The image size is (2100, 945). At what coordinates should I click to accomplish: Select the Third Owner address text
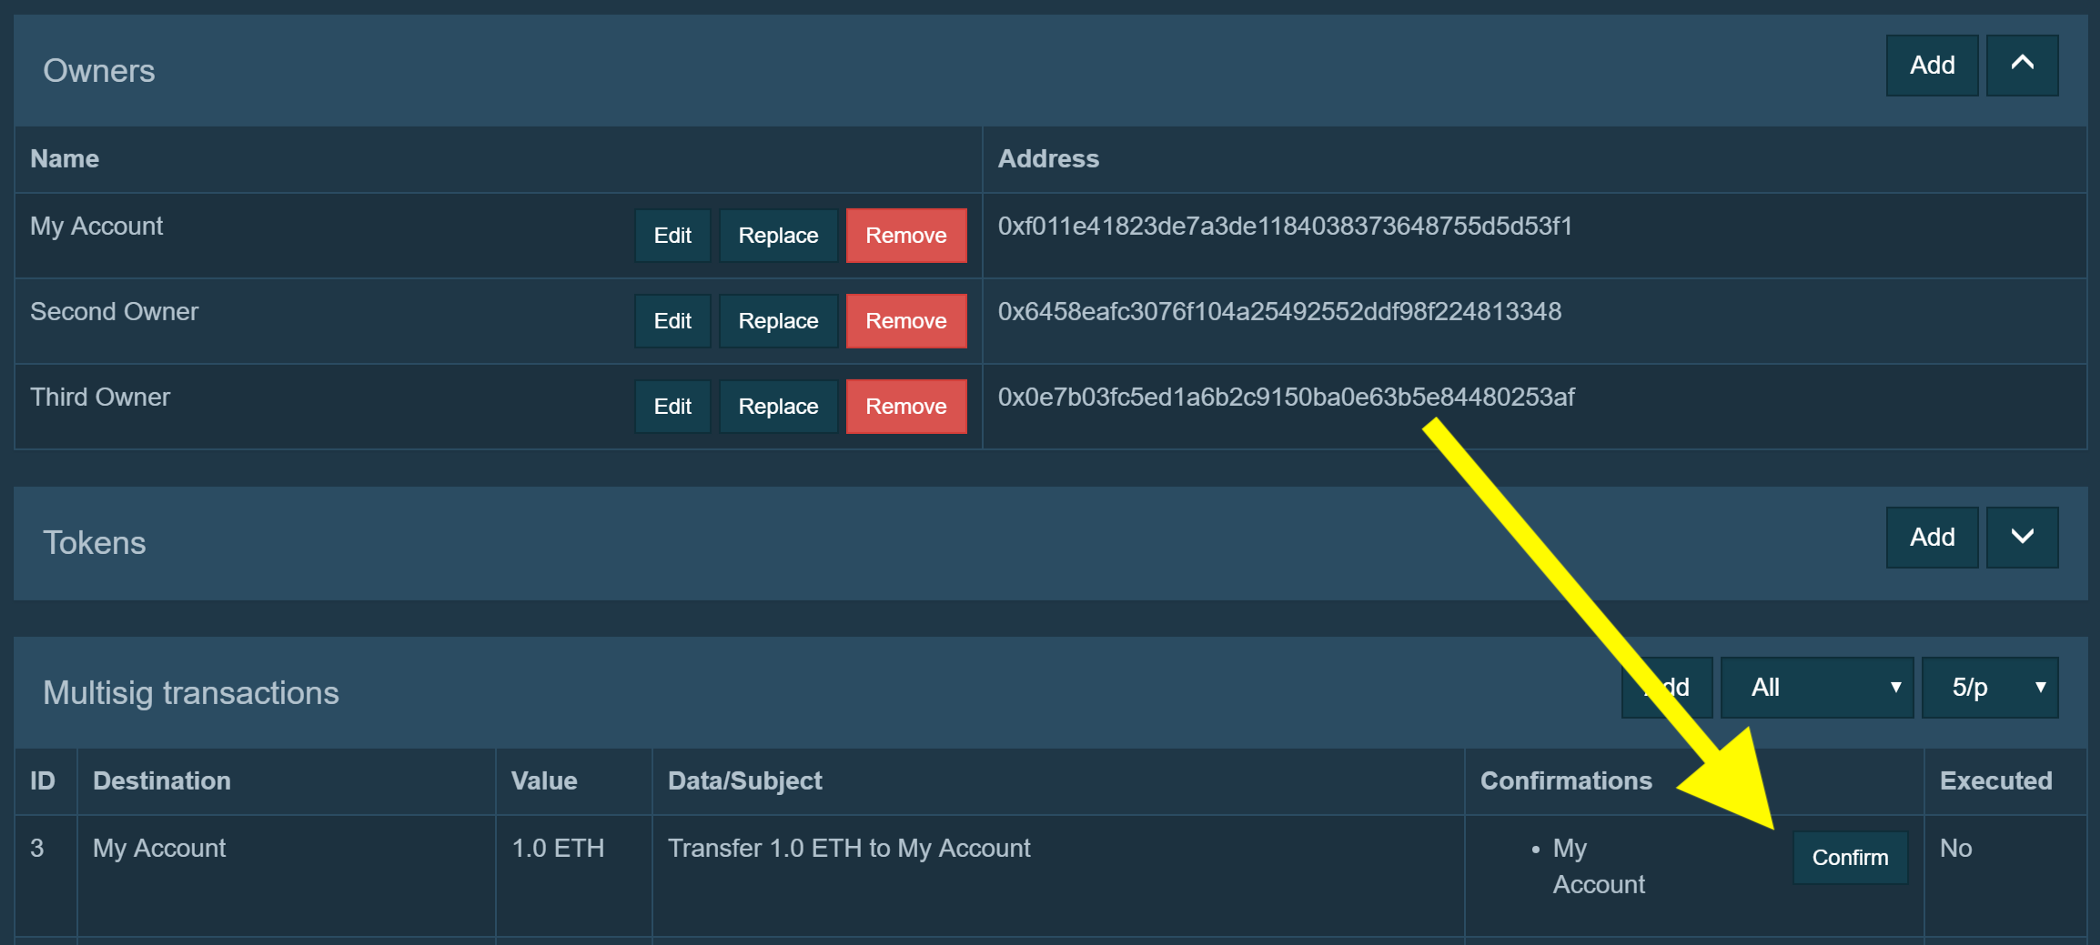coord(1285,397)
